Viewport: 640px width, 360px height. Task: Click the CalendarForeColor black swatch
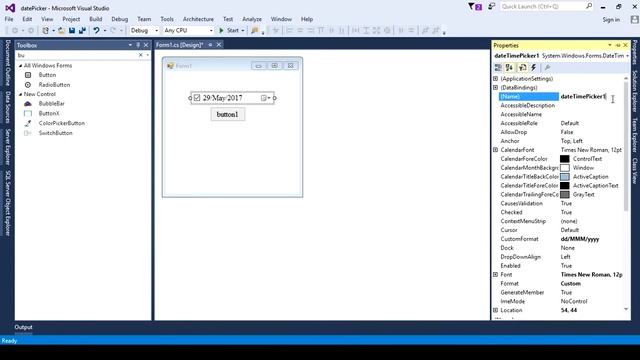564,159
